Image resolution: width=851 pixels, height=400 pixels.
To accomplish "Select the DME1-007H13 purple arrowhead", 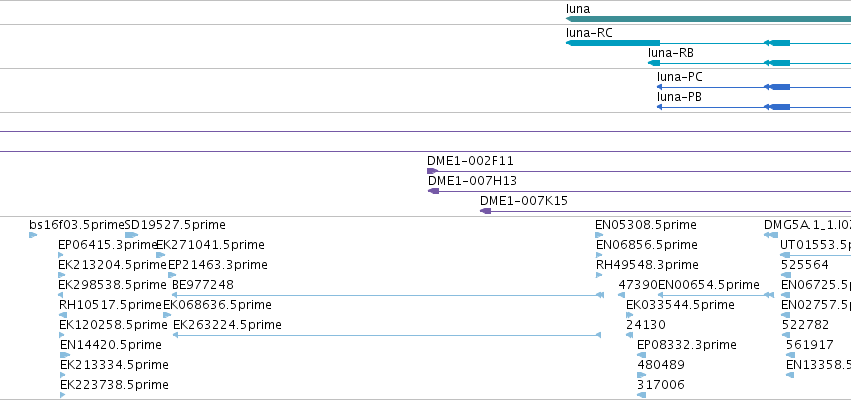I will [433, 191].
